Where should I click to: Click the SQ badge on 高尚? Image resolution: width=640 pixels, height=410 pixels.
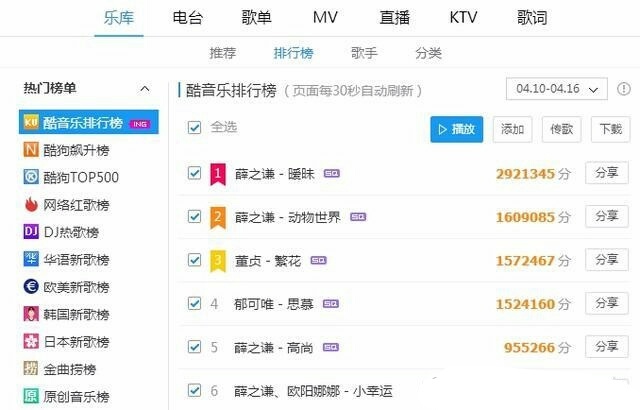pyautogui.click(x=331, y=347)
